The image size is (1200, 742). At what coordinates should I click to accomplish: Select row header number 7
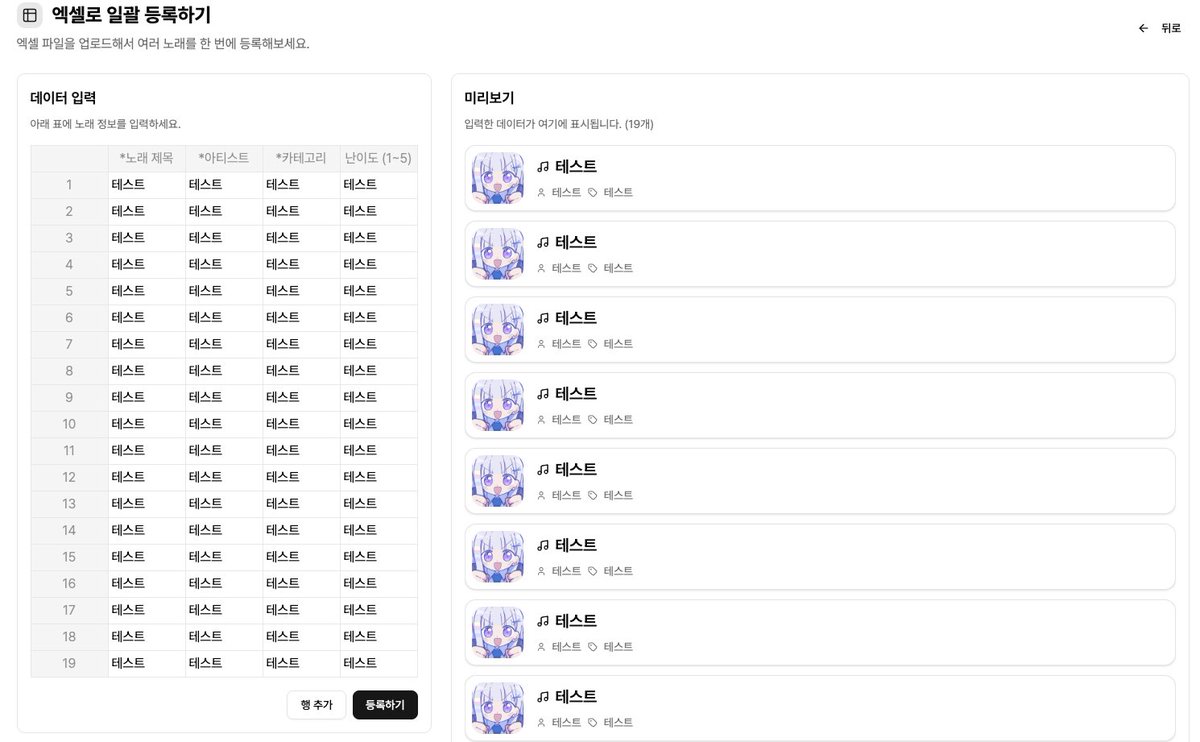click(x=69, y=344)
